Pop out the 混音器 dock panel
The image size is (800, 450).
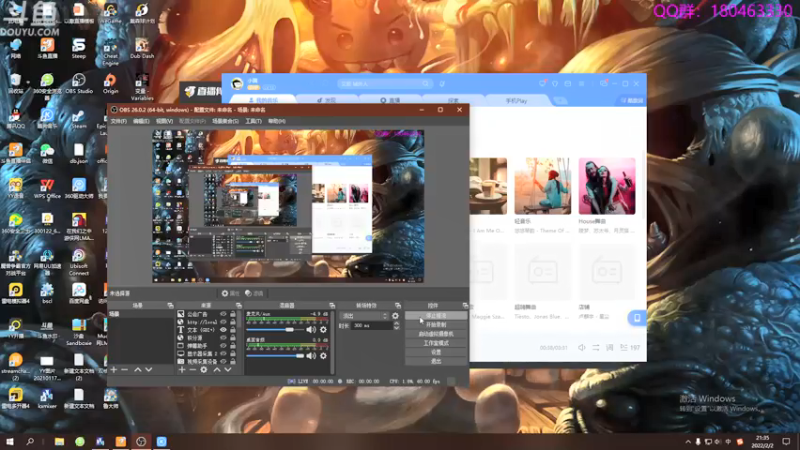(332, 305)
